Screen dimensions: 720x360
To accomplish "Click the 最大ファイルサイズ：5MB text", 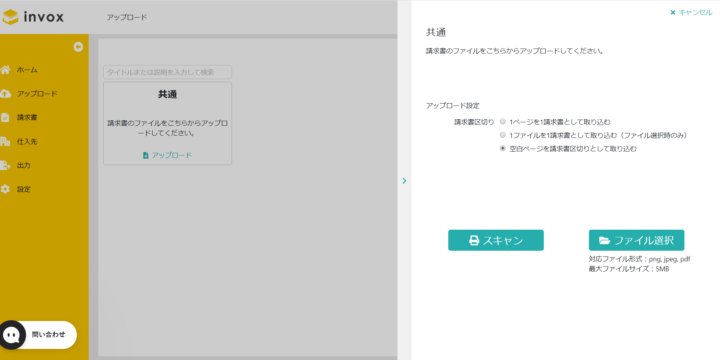I will pyautogui.click(x=629, y=269).
